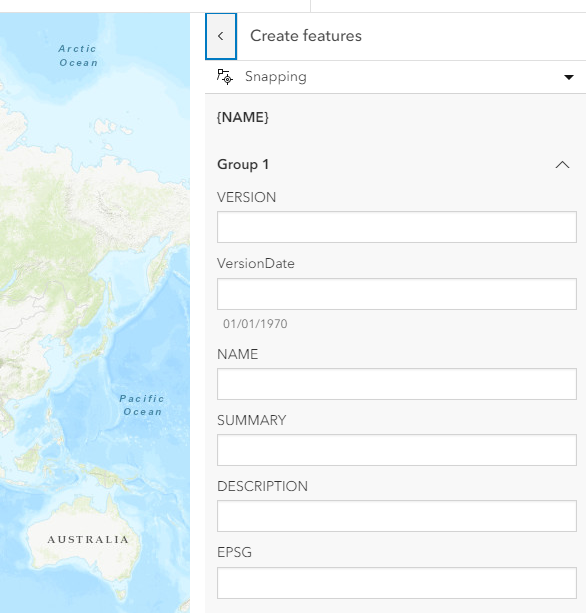Click the Create features heading
Image resolution: width=586 pixels, height=613 pixels.
306,36
